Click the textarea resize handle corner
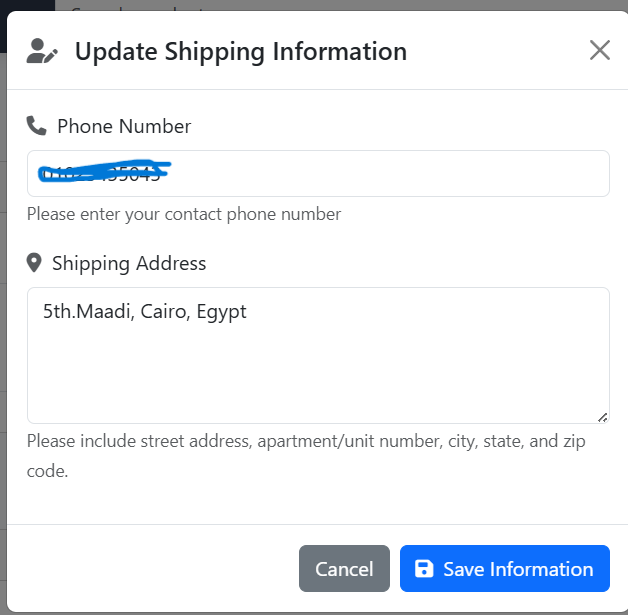Viewport: 628px width, 615px height. coord(603,417)
